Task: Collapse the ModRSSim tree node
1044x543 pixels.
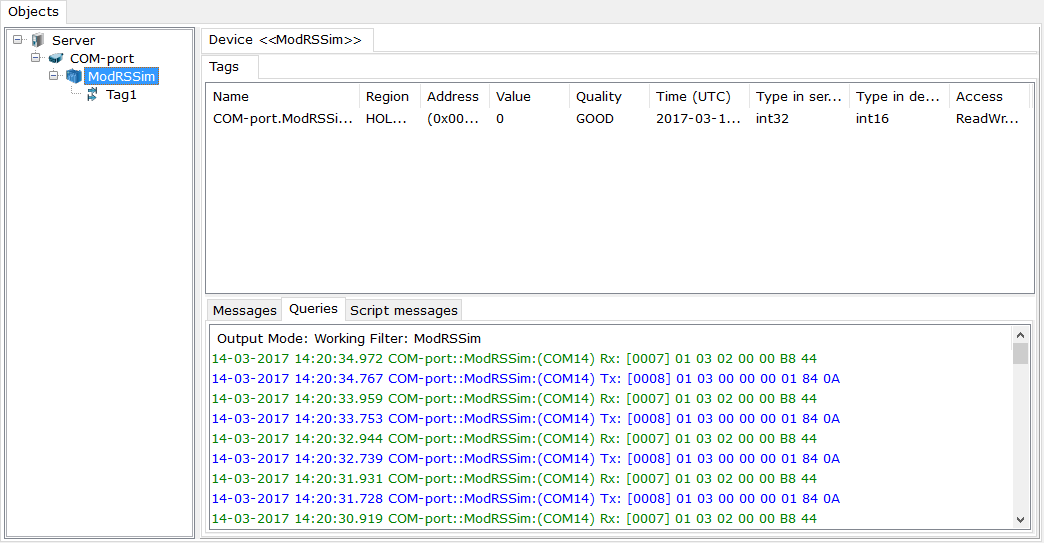Action: point(54,76)
